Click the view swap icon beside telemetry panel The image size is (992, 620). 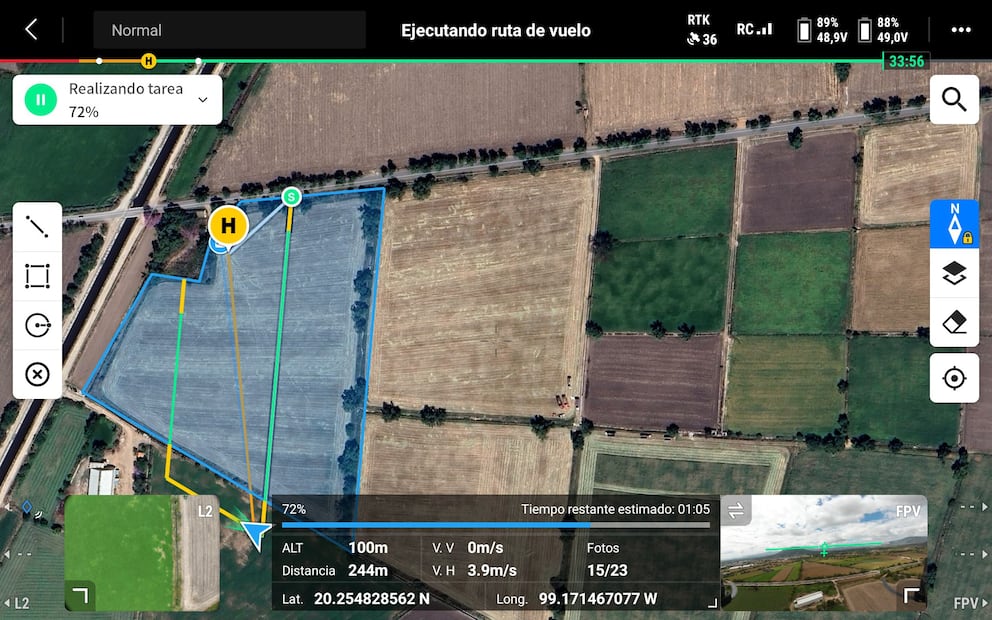point(737,510)
